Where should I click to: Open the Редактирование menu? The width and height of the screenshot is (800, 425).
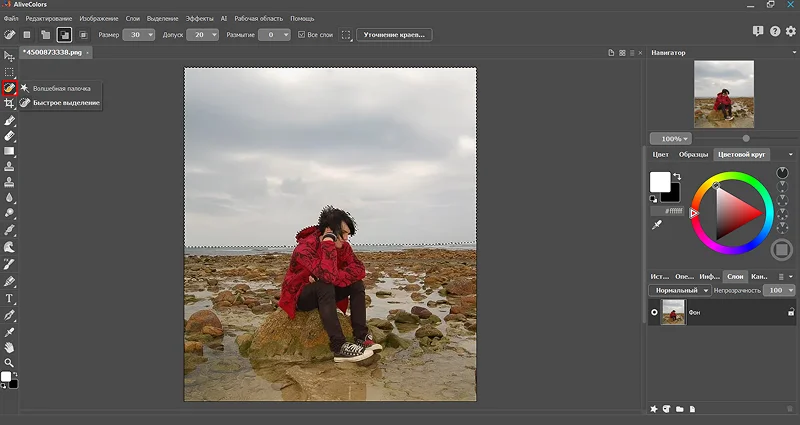coord(48,18)
